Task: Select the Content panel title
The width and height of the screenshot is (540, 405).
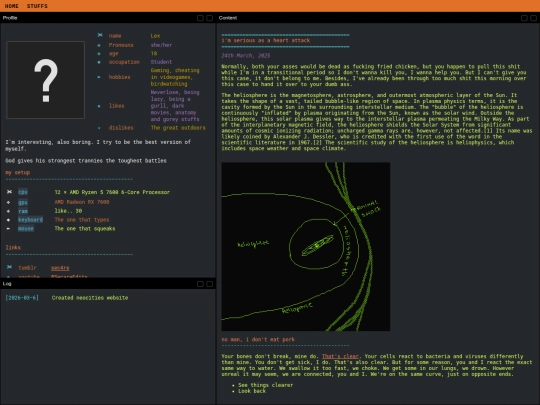Action: [x=228, y=18]
